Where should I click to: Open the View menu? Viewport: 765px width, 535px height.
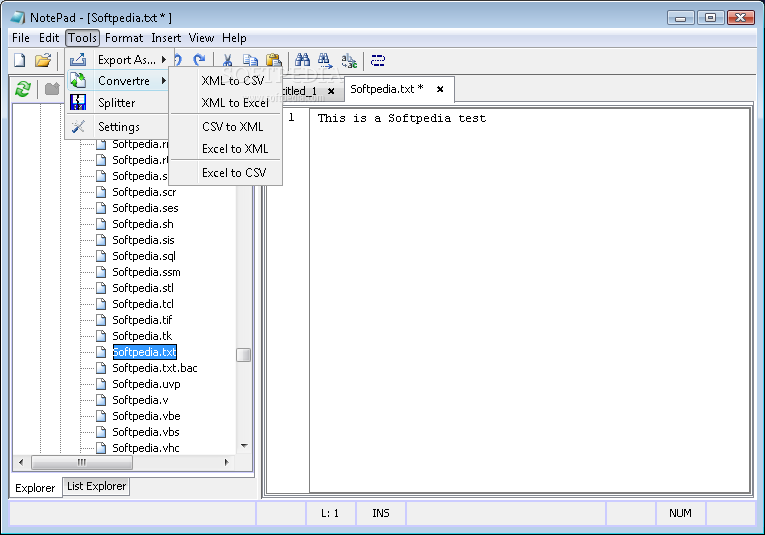(x=201, y=38)
